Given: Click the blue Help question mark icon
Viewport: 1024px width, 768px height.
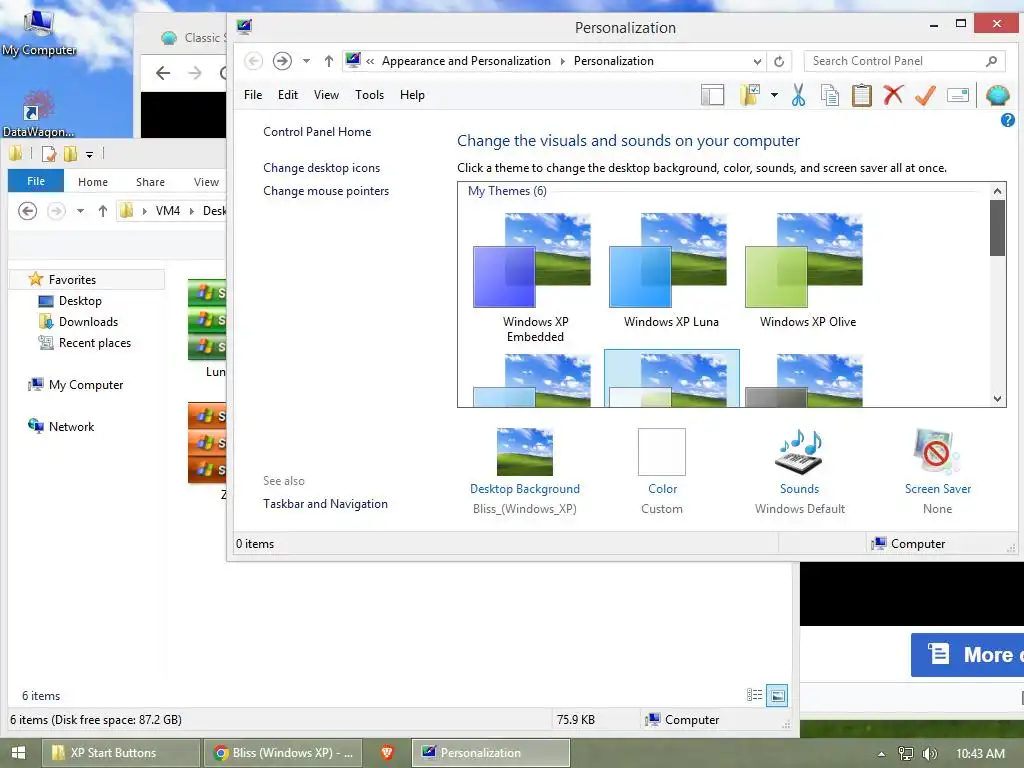Looking at the screenshot, I should pyautogui.click(x=1008, y=120).
